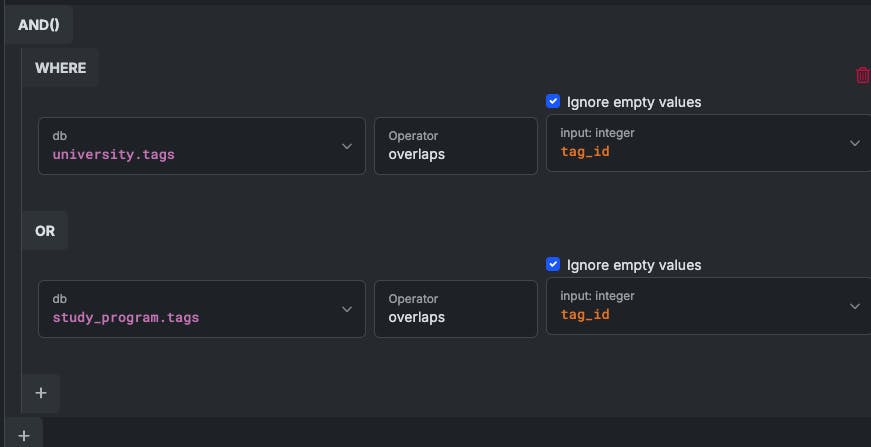Click the bottom-most plus icon below the group

click(x=24, y=435)
